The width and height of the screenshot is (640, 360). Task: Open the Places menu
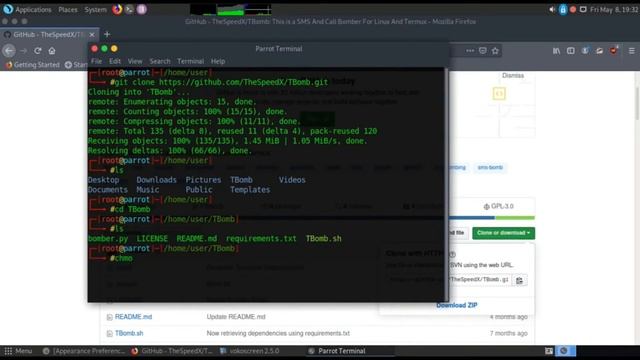tap(68, 9)
